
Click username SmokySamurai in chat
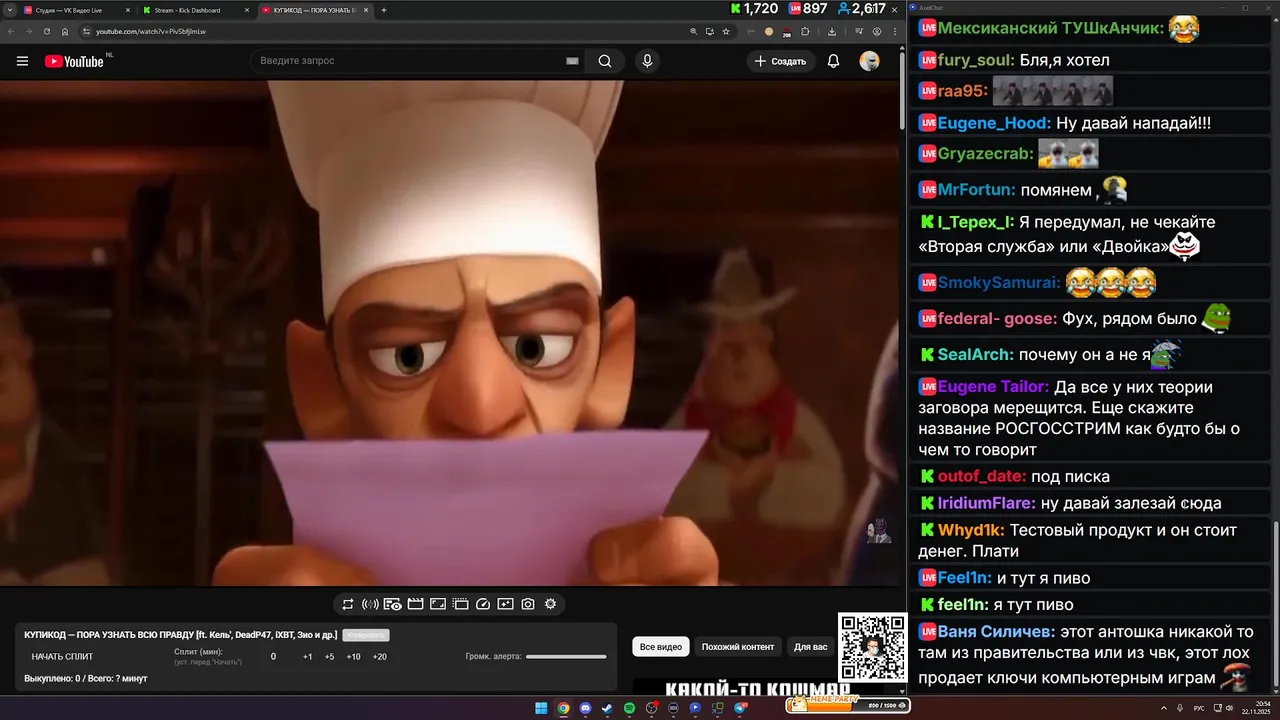pos(998,283)
